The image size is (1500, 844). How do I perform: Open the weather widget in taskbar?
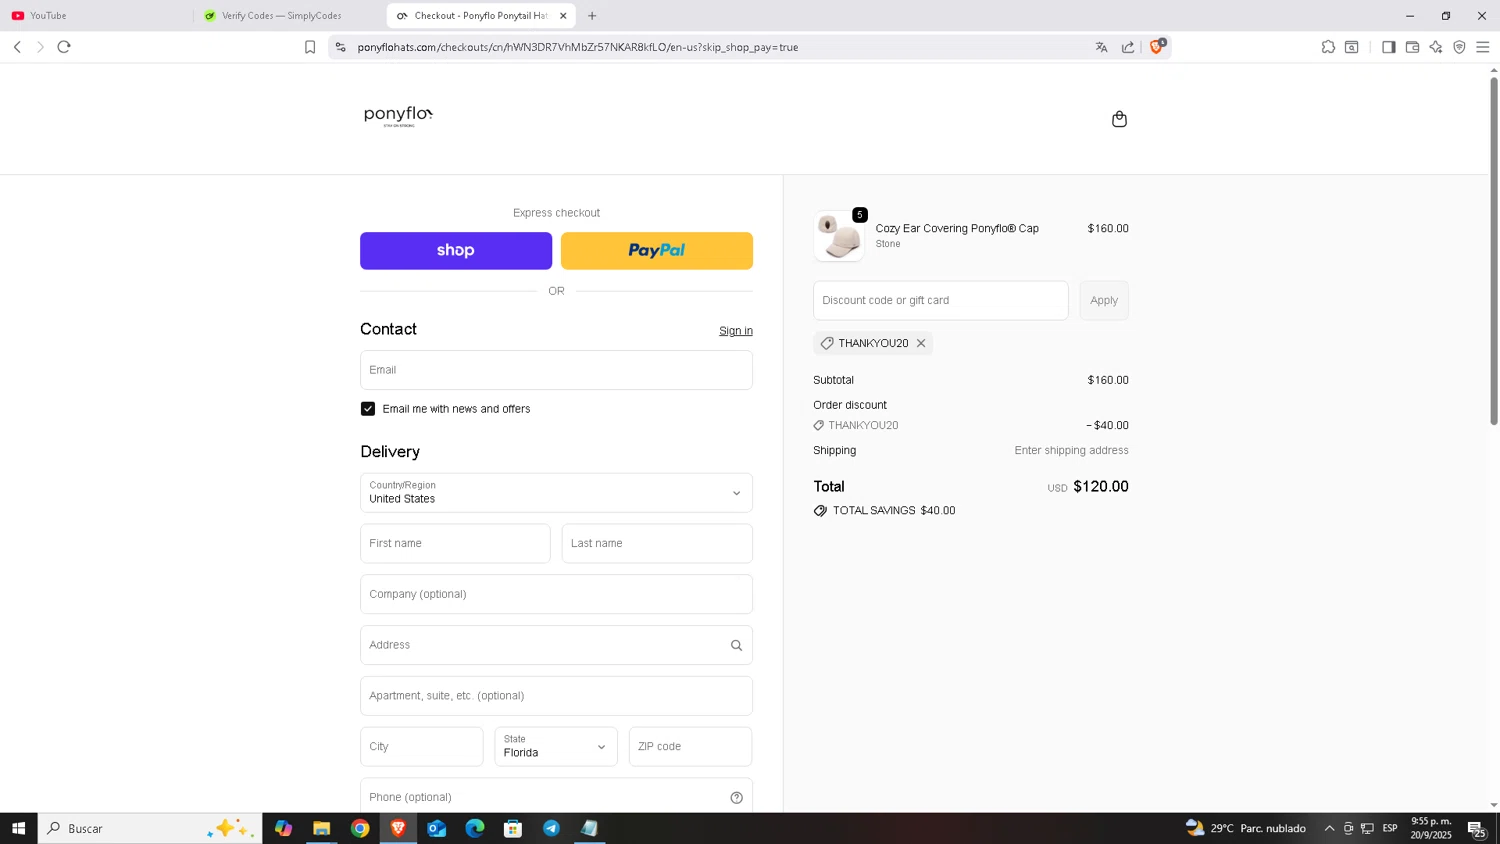1246,828
